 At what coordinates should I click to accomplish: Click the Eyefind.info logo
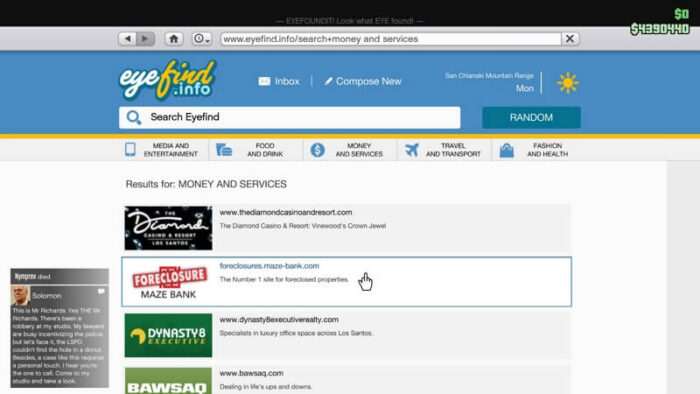point(168,79)
